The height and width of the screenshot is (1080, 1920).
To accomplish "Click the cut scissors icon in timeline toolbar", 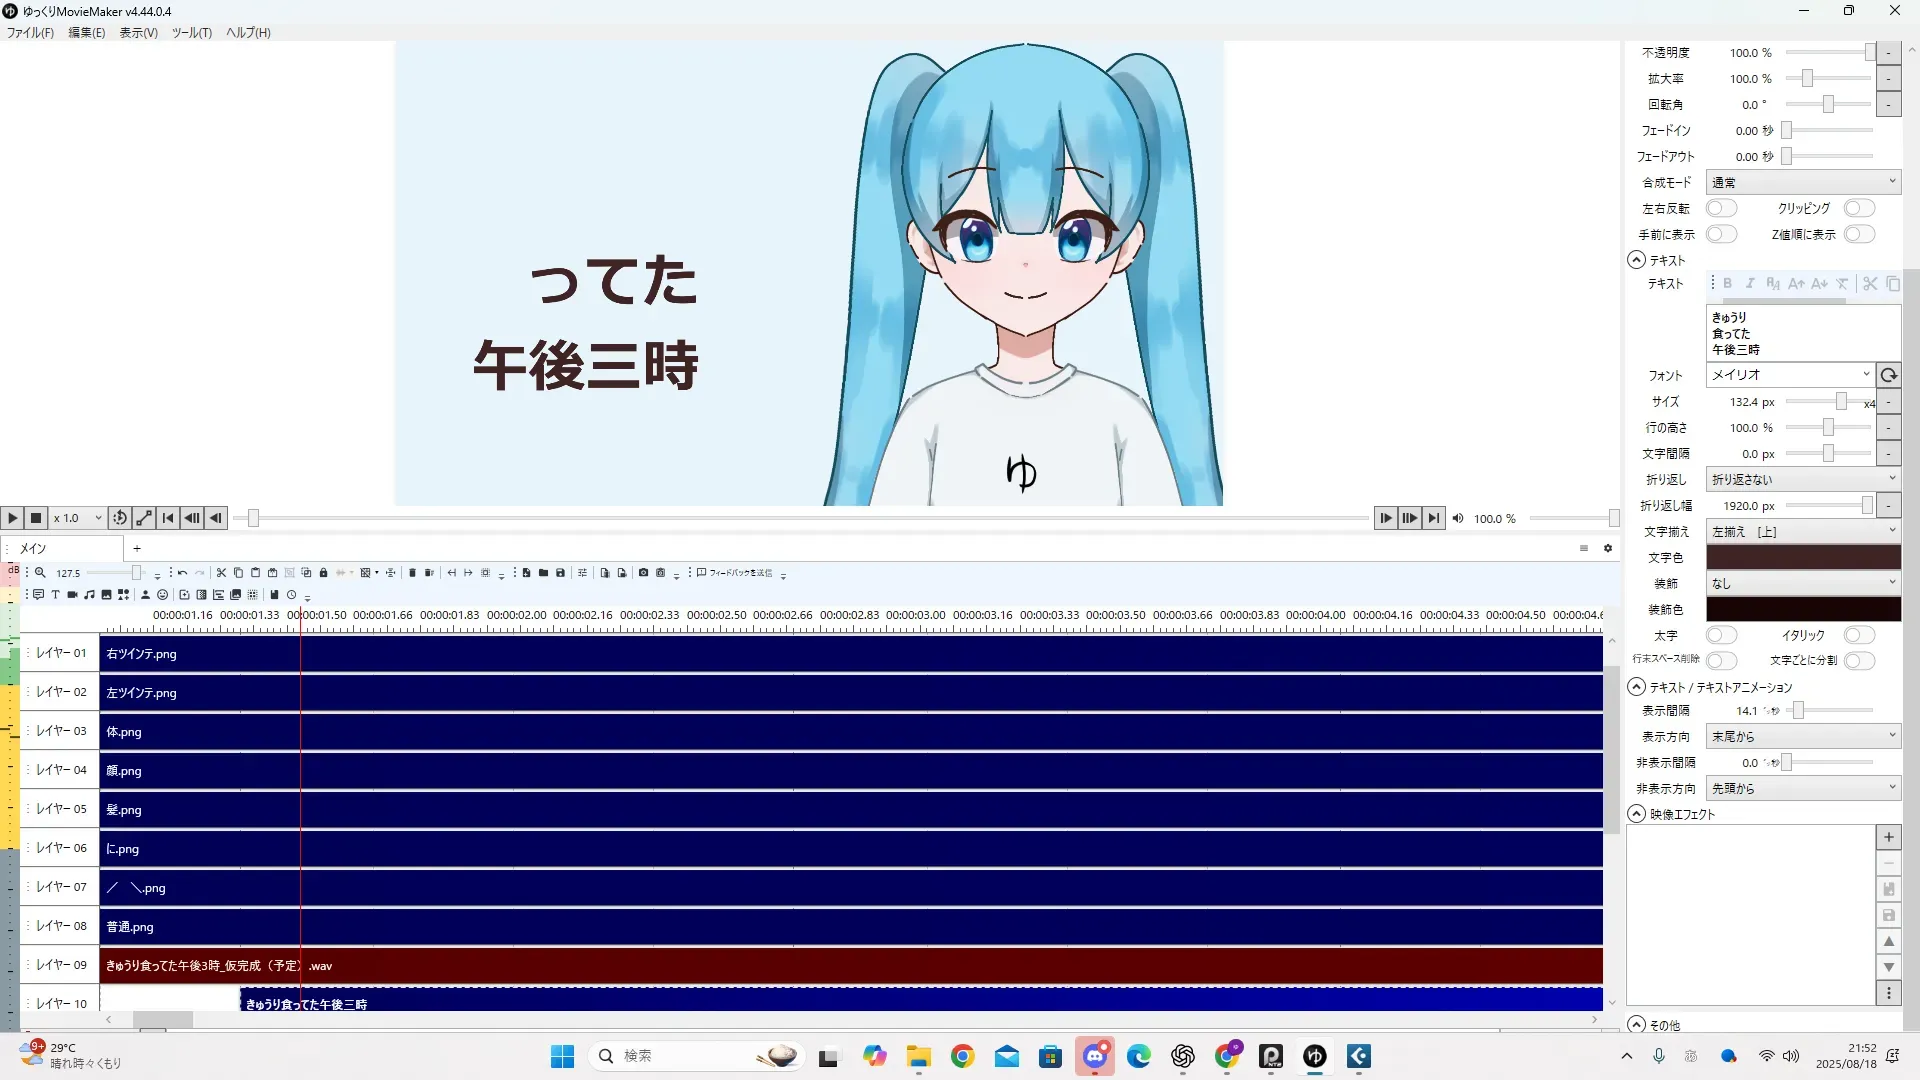I will point(221,573).
